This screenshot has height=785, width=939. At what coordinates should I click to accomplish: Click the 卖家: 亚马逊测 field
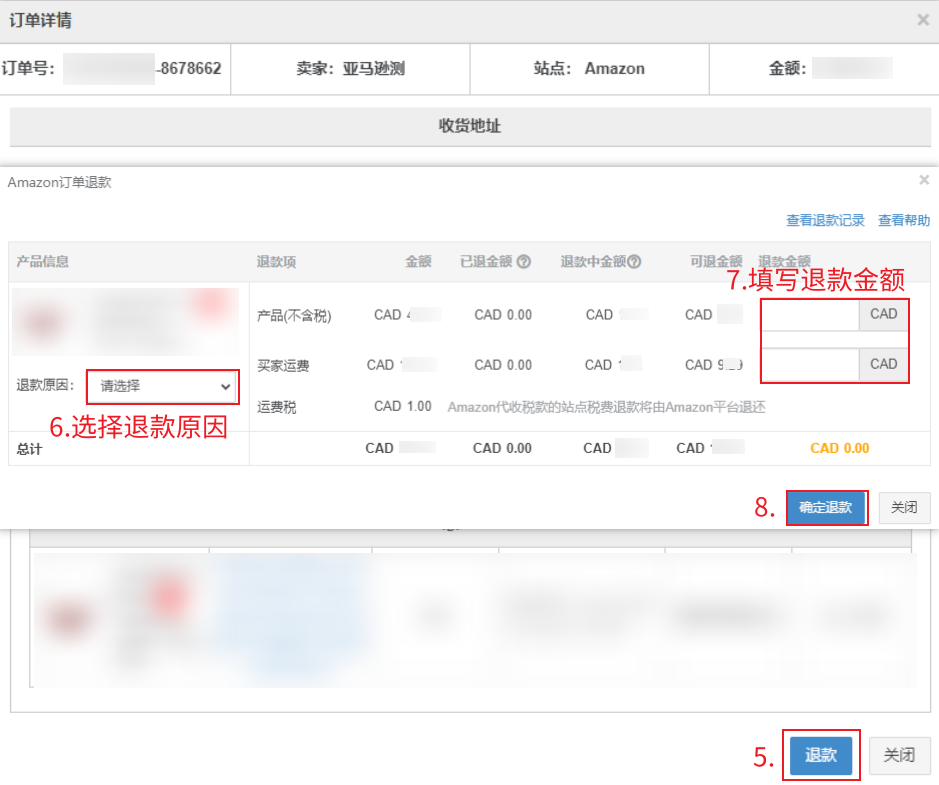point(351,69)
